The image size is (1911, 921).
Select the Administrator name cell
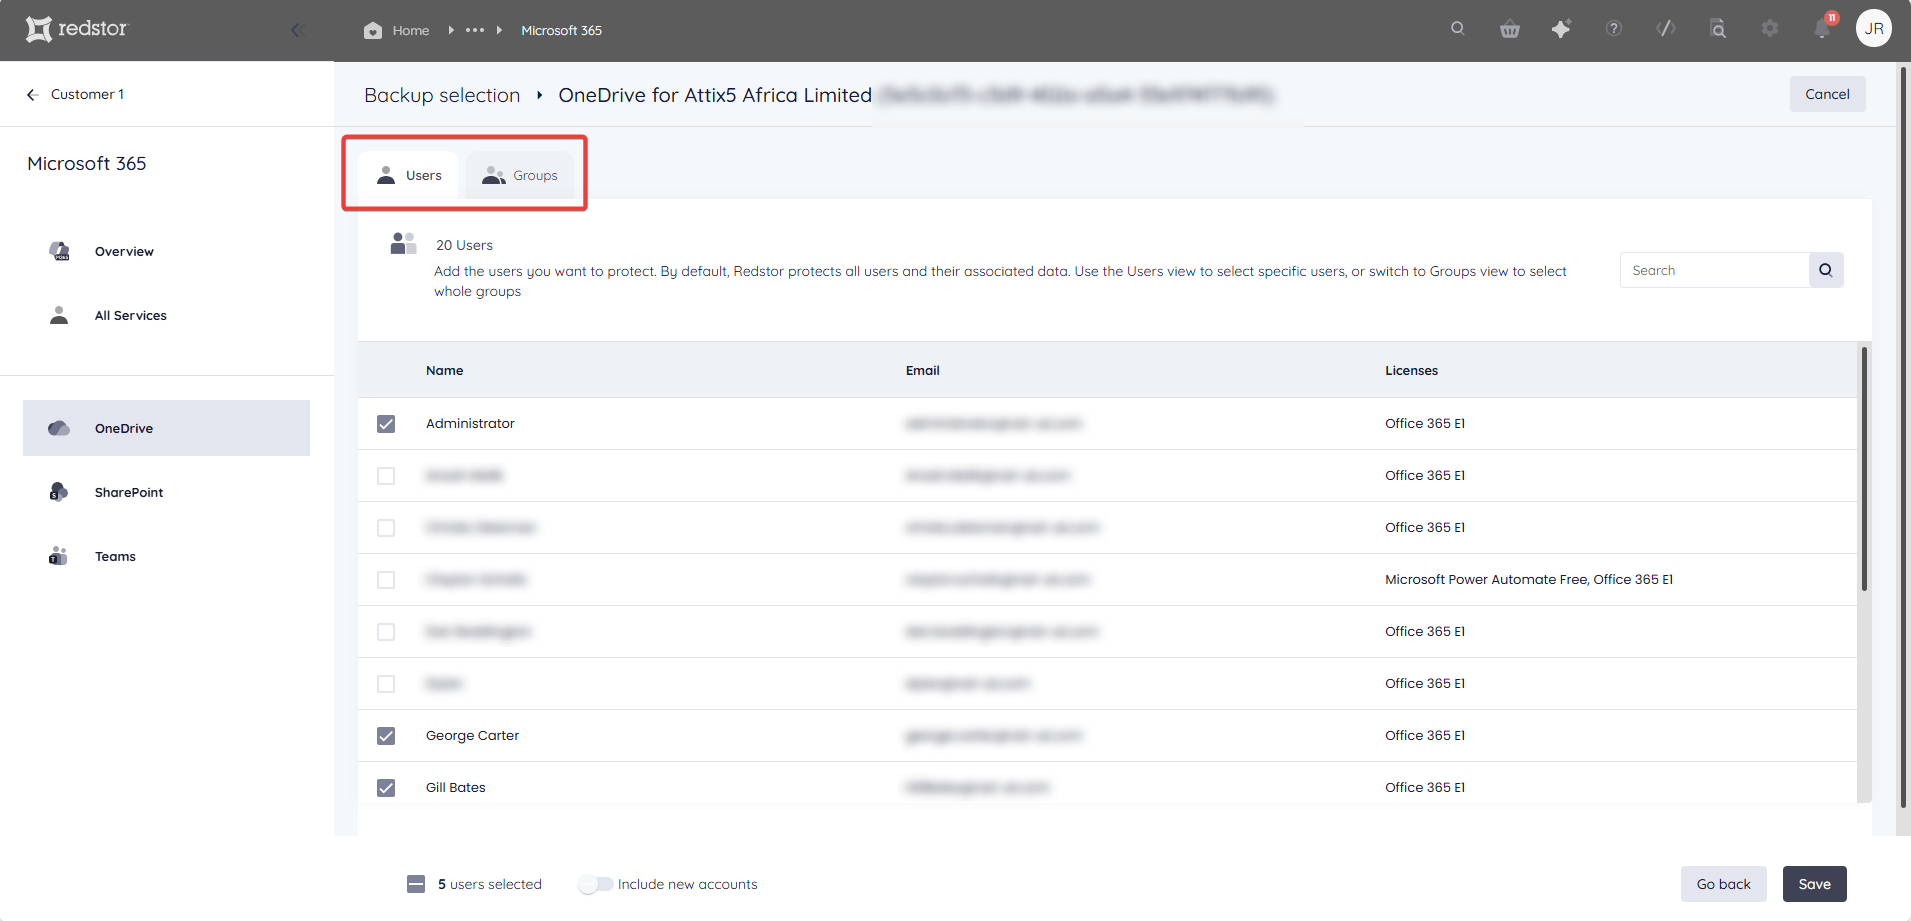point(470,423)
